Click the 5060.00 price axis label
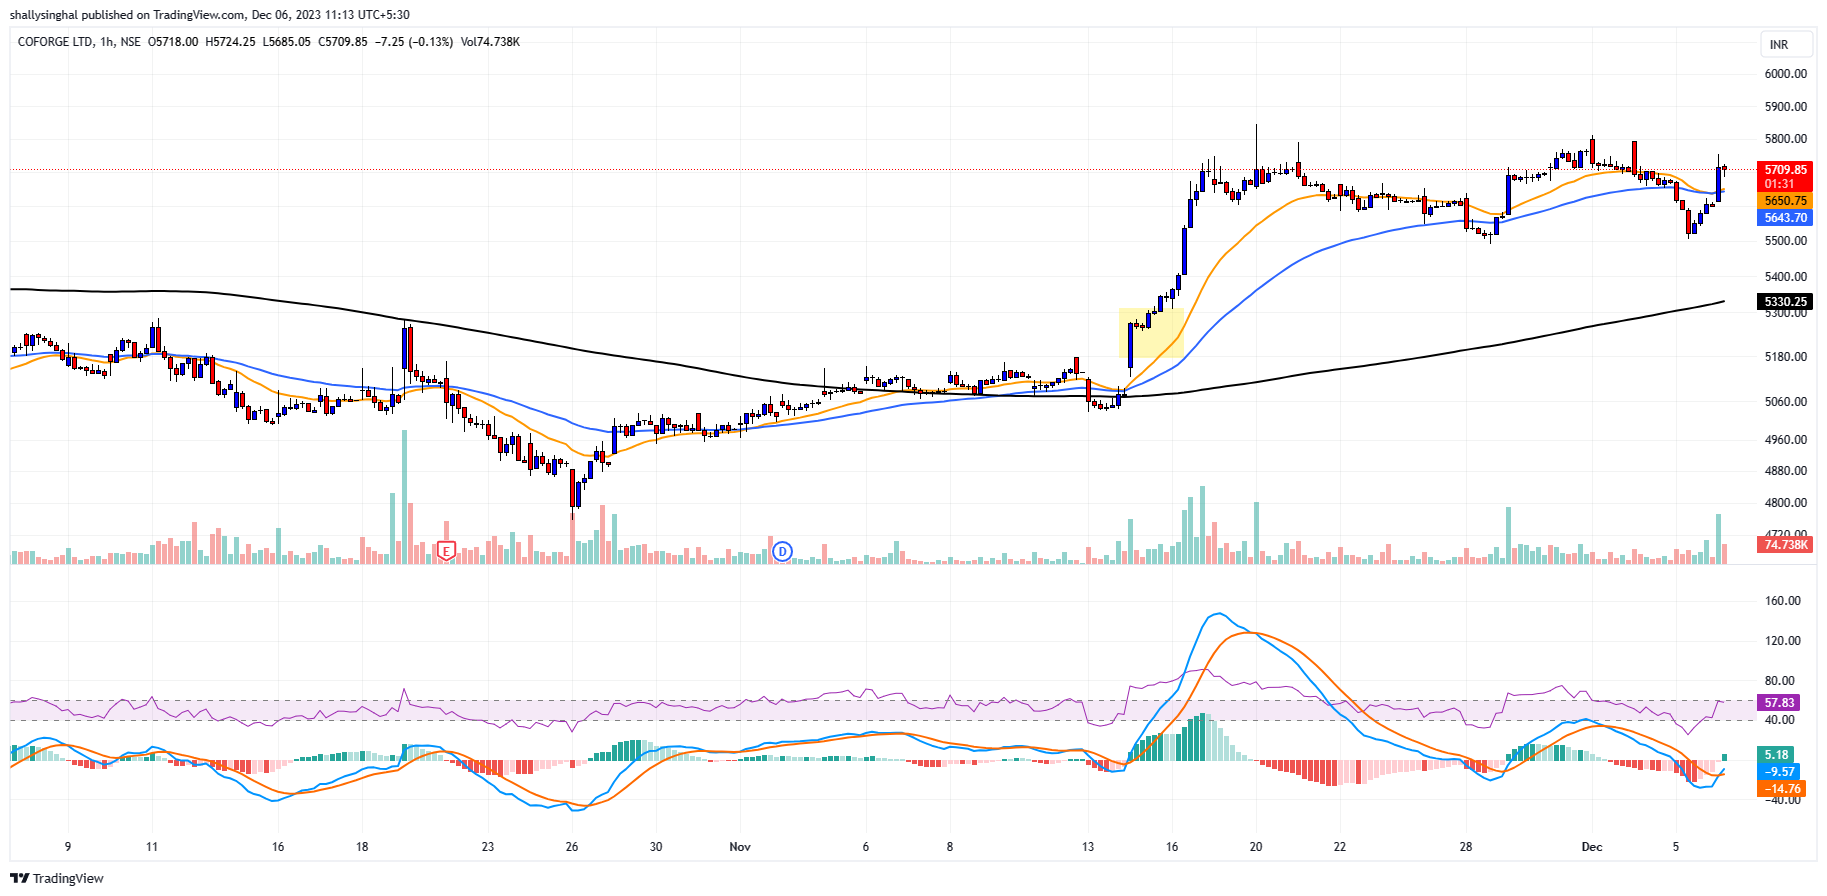This screenshot has width=1827, height=896. [1786, 402]
